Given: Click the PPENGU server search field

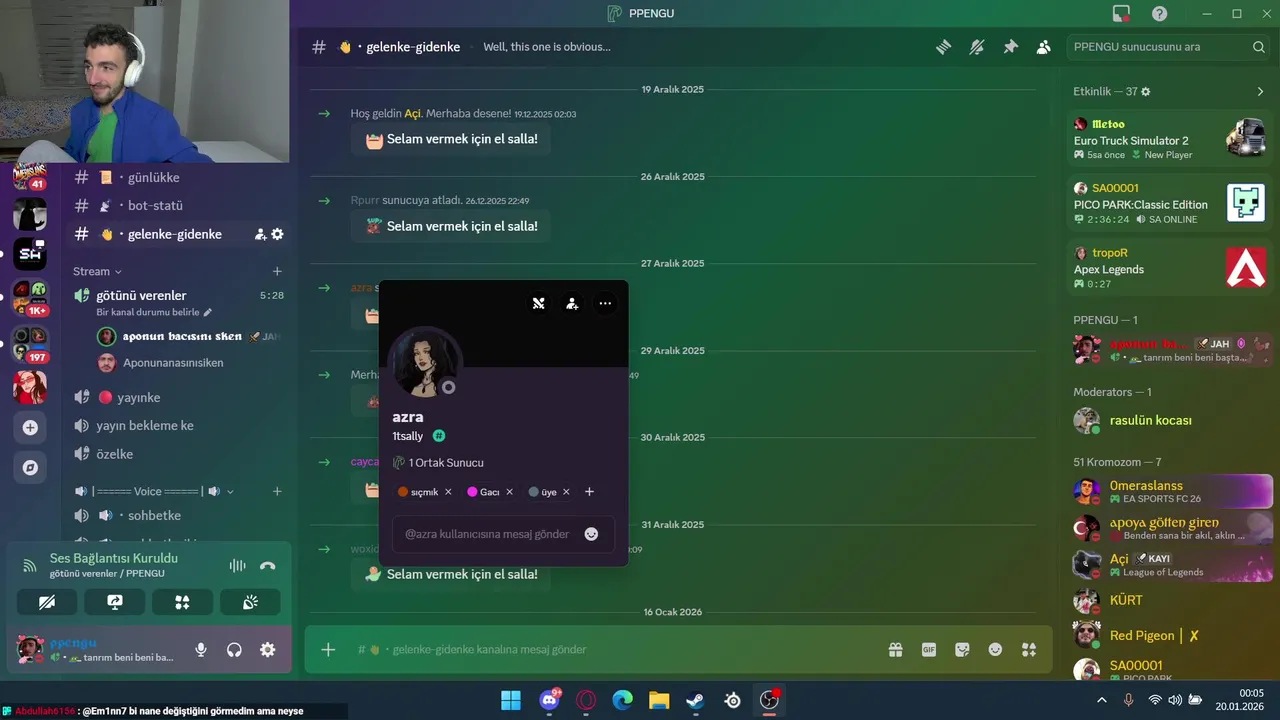Looking at the screenshot, I should 1168,47.
